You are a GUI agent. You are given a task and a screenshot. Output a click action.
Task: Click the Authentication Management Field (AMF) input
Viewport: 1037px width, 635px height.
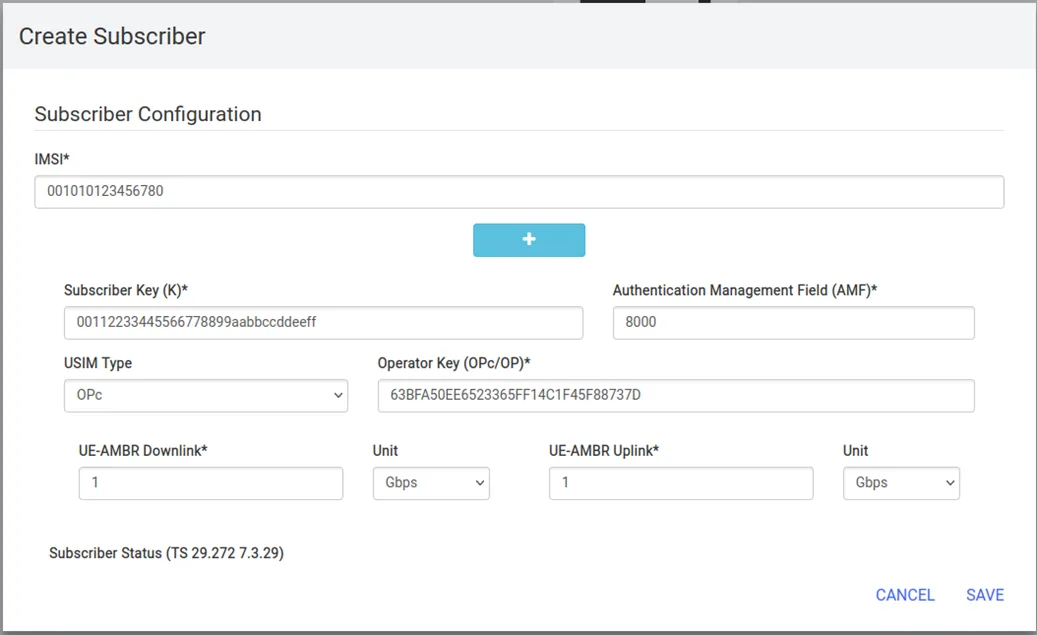point(794,323)
